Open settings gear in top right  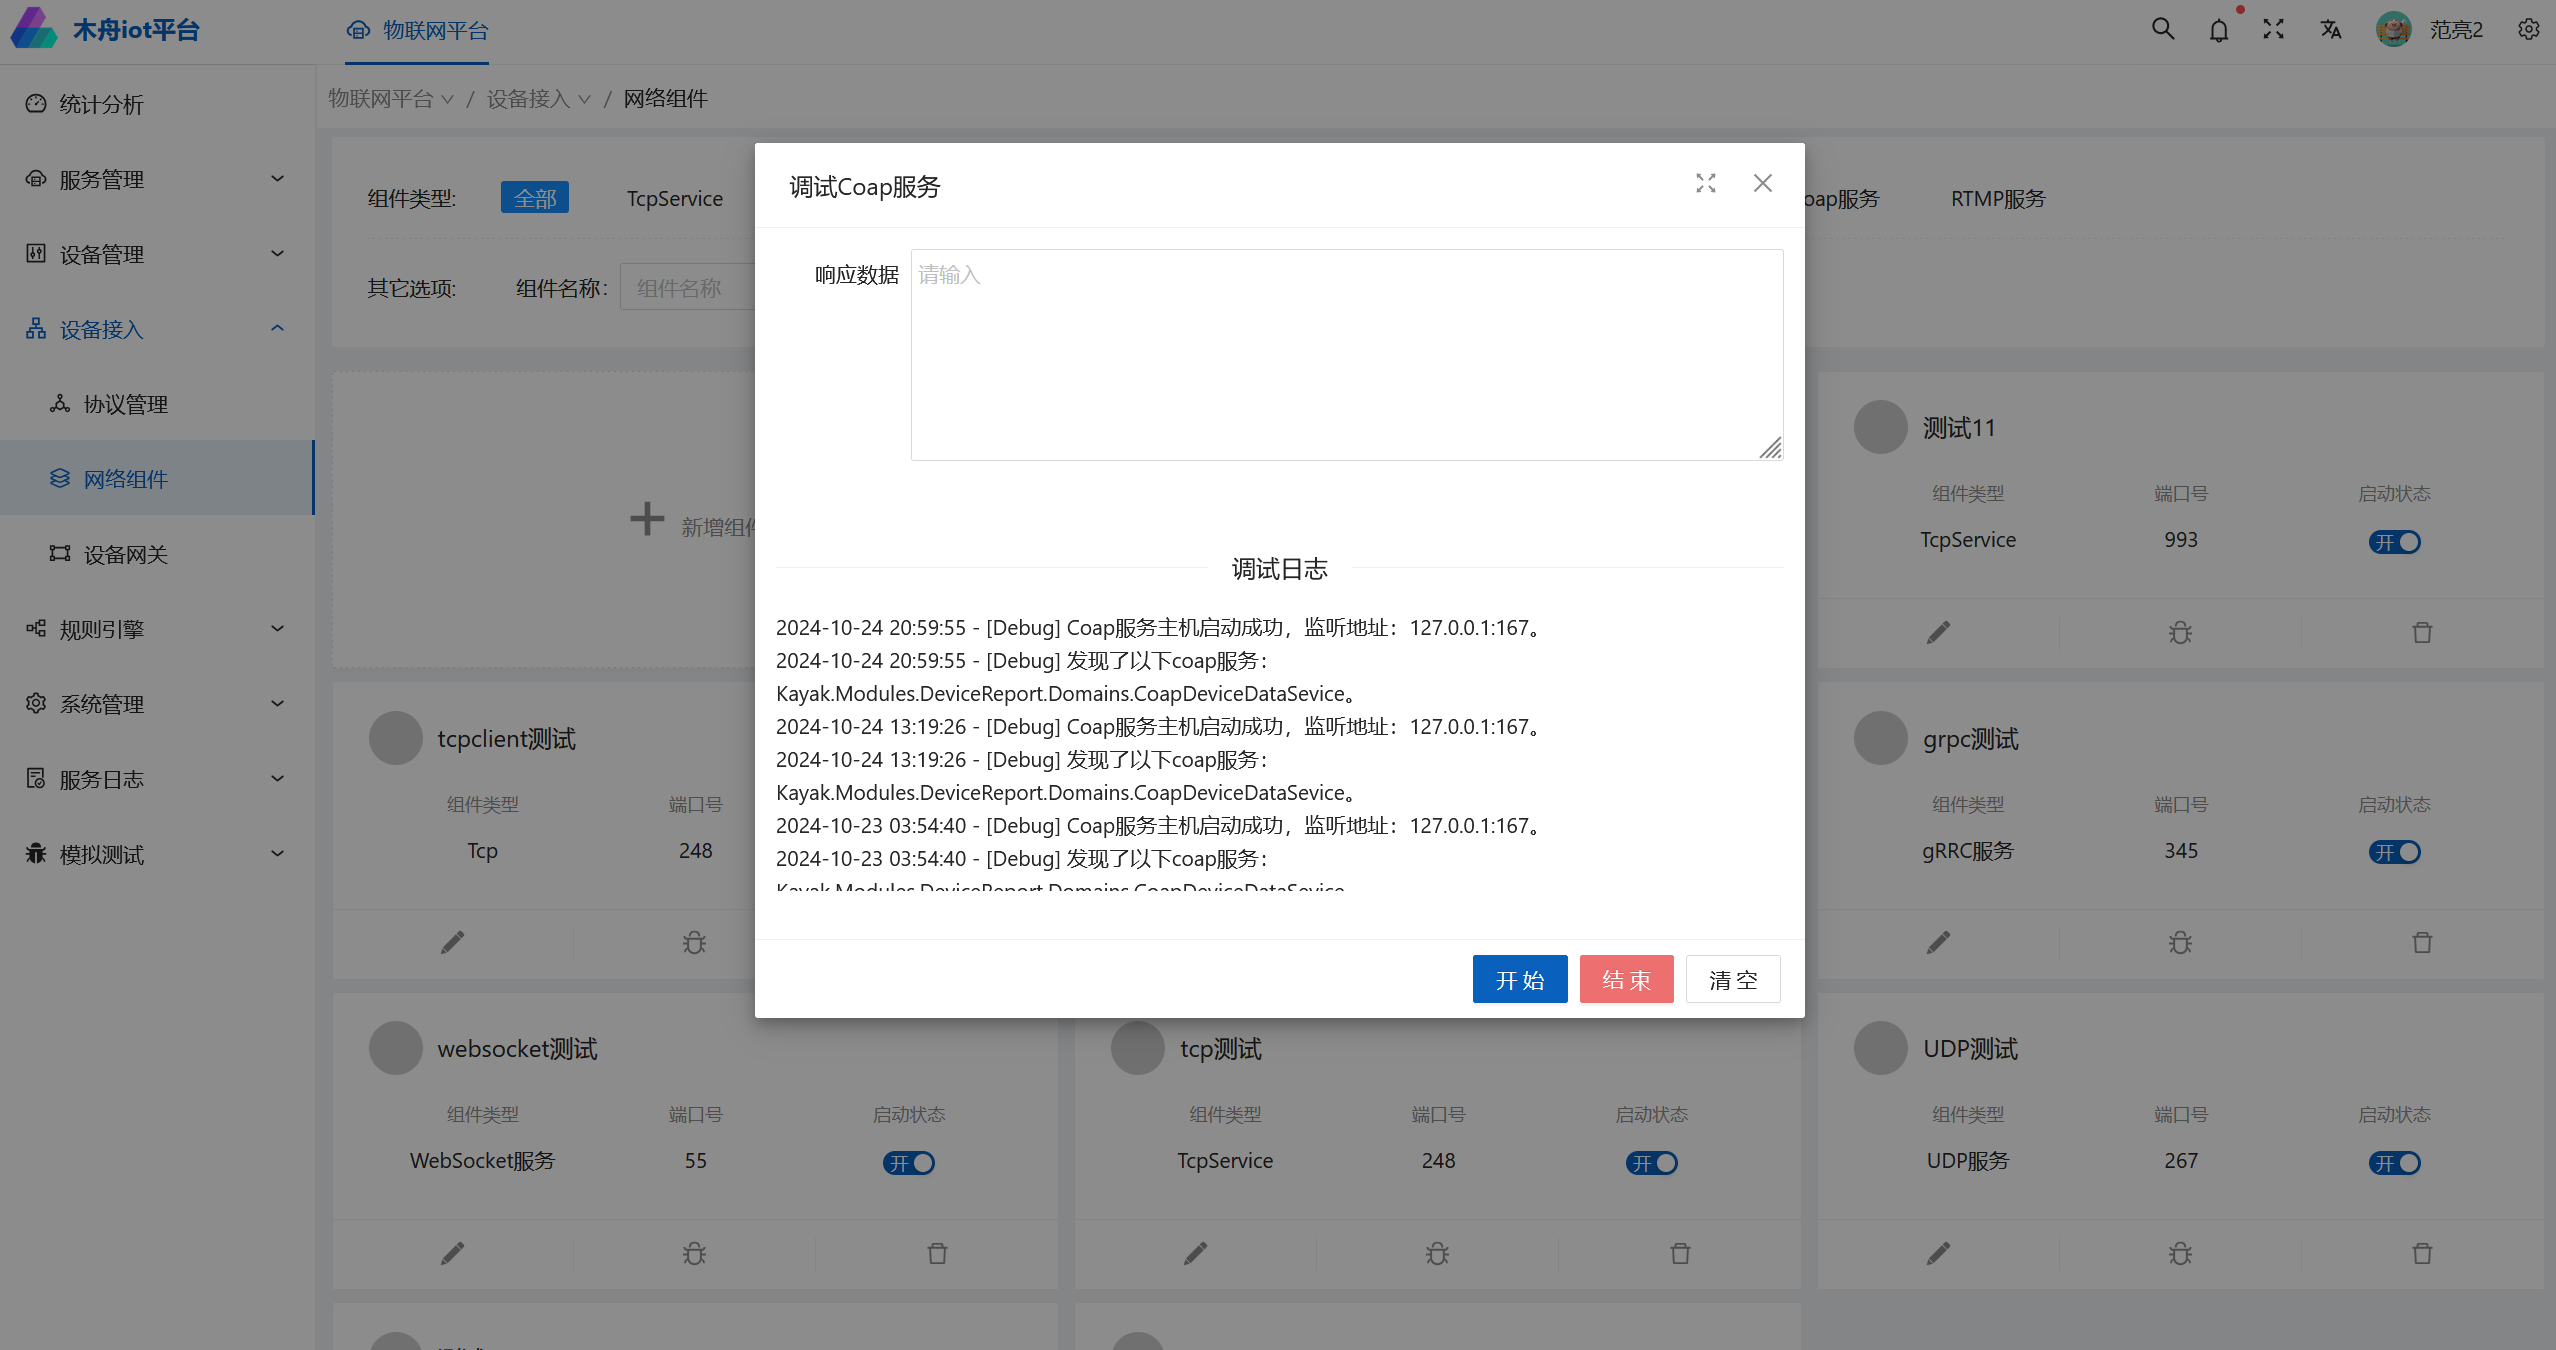(x=2529, y=30)
